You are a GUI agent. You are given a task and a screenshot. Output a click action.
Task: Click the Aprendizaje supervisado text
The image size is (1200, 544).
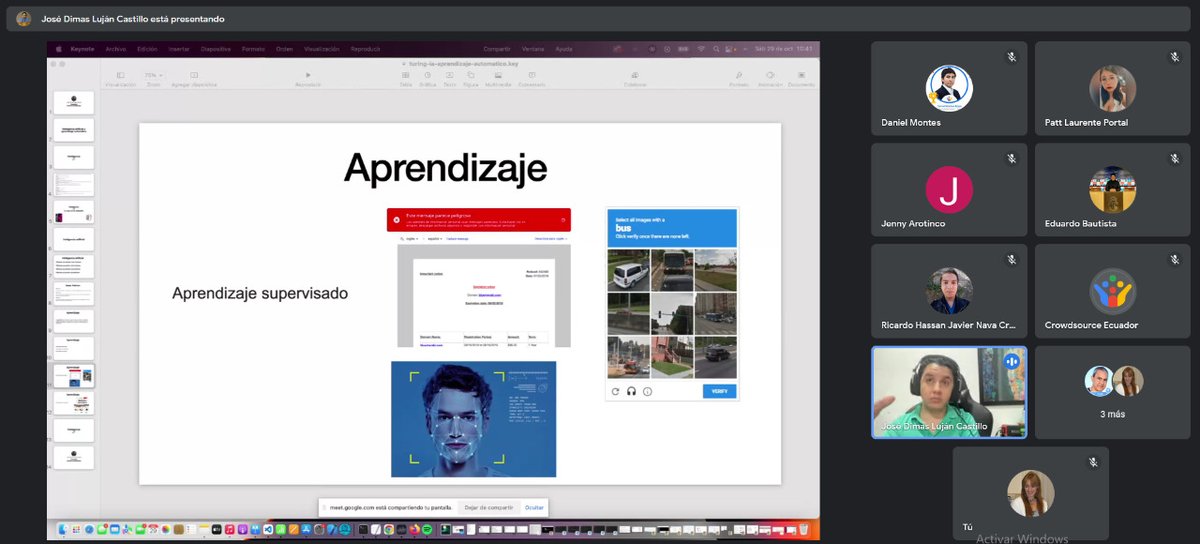260,294
